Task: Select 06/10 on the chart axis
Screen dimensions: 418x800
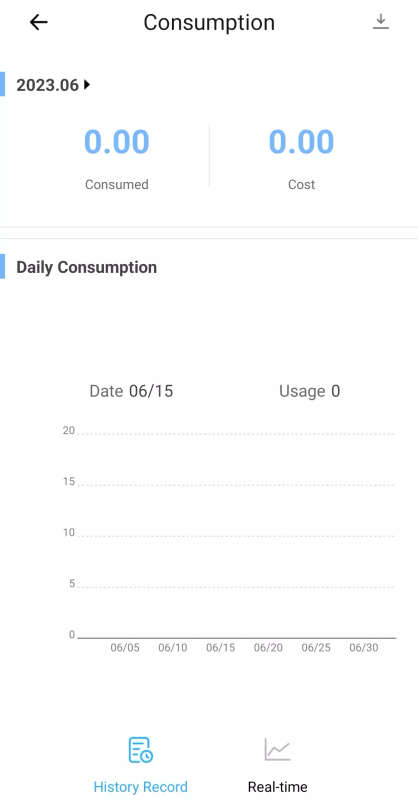Action: (173, 647)
